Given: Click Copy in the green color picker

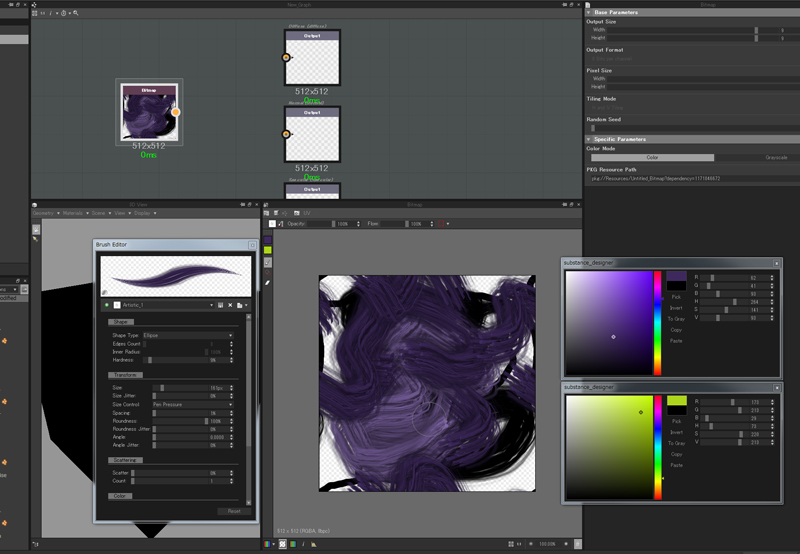Looking at the screenshot, I should click(677, 454).
